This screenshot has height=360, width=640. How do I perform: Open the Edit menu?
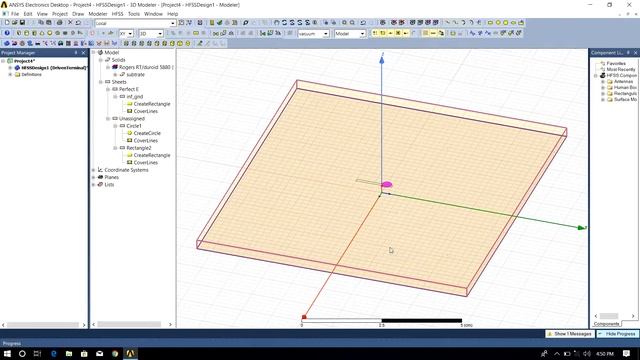(28, 13)
